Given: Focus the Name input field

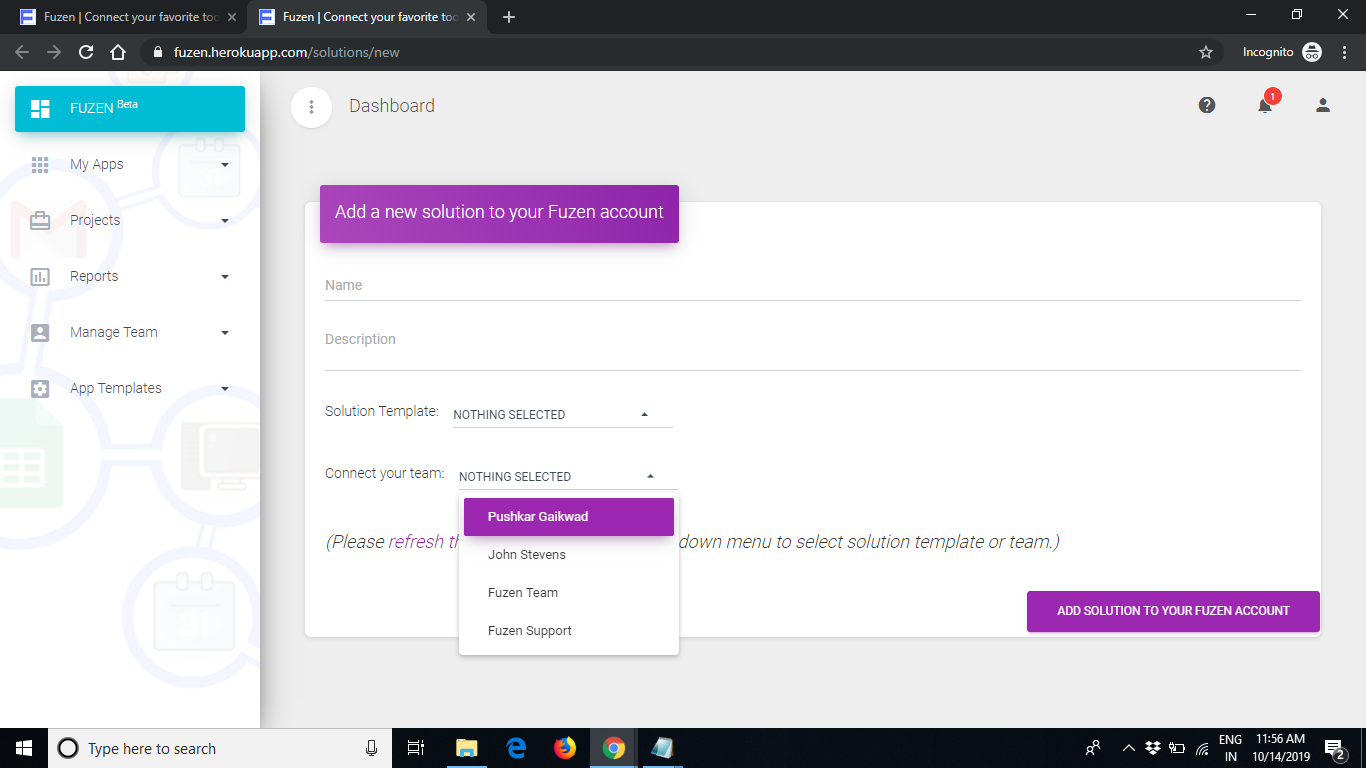Looking at the screenshot, I should [812, 286].
